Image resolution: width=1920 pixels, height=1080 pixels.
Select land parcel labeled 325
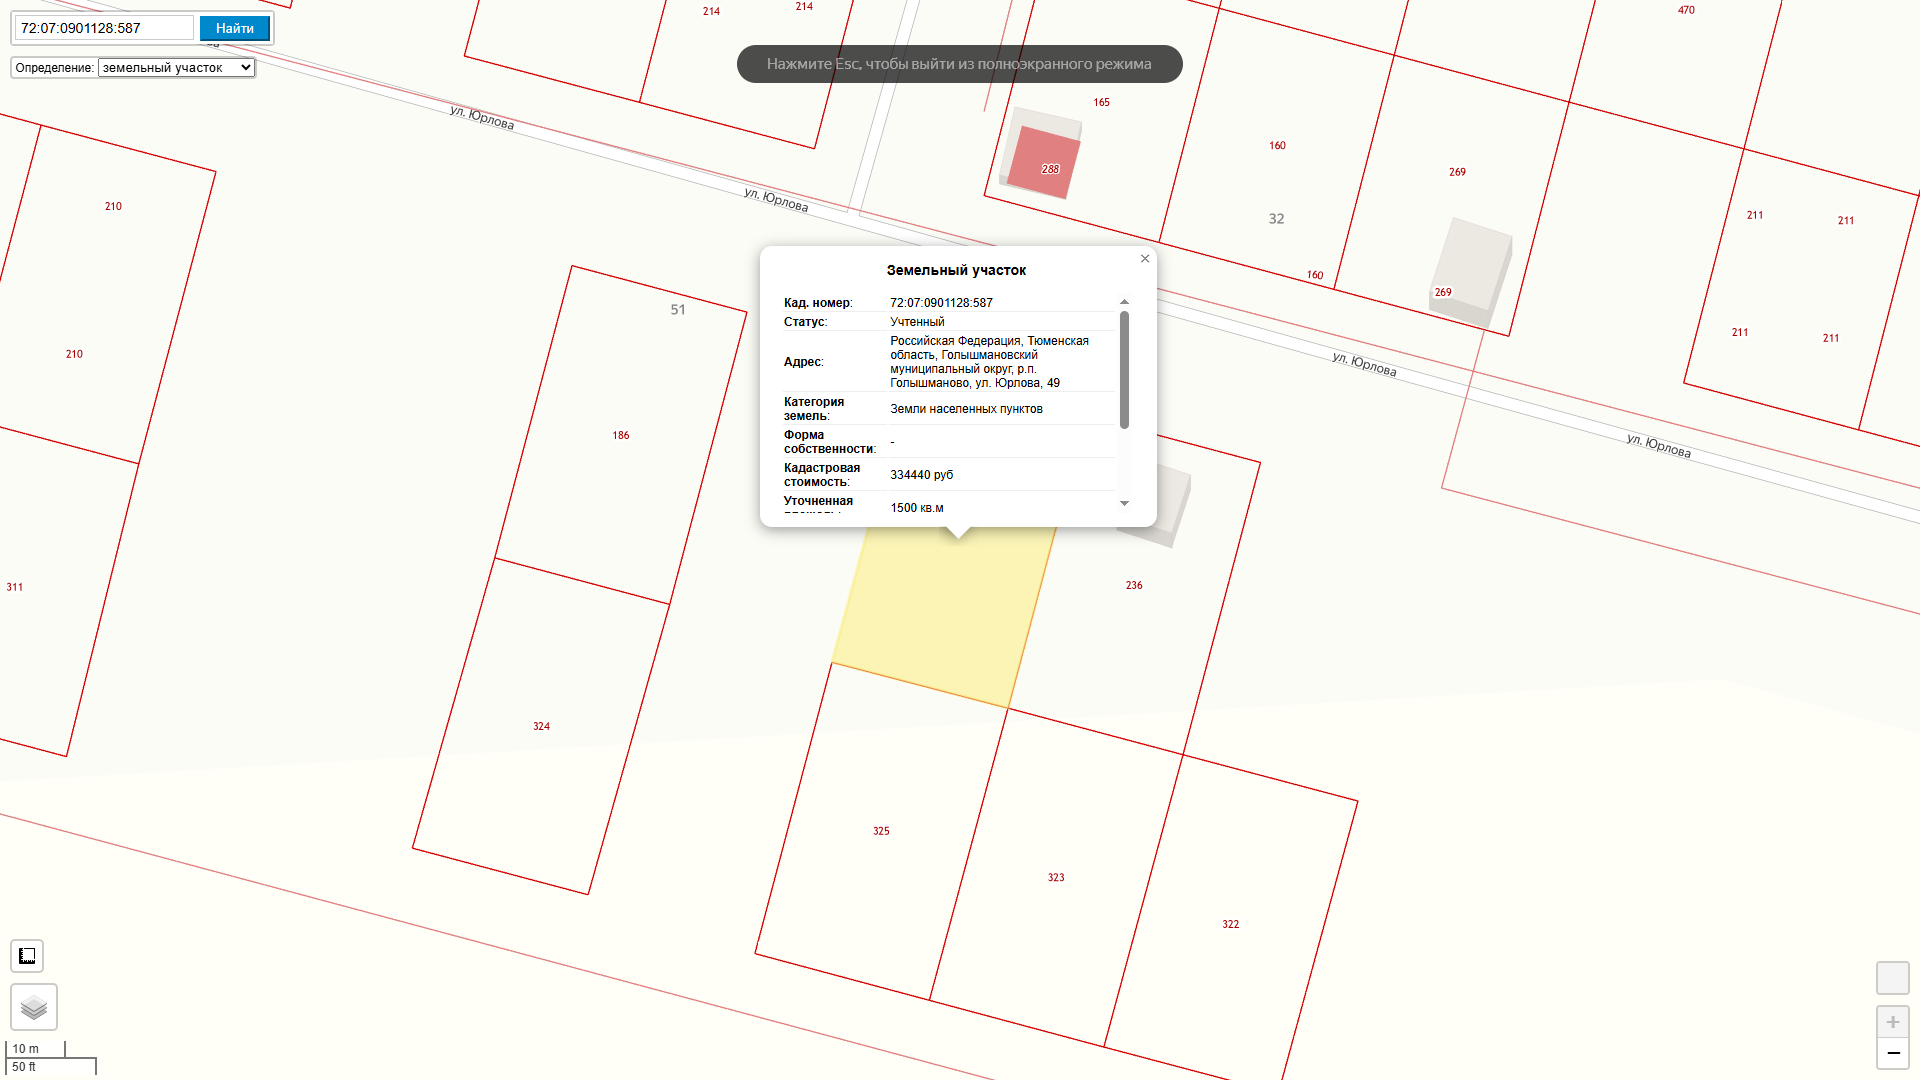click(880, 831)
